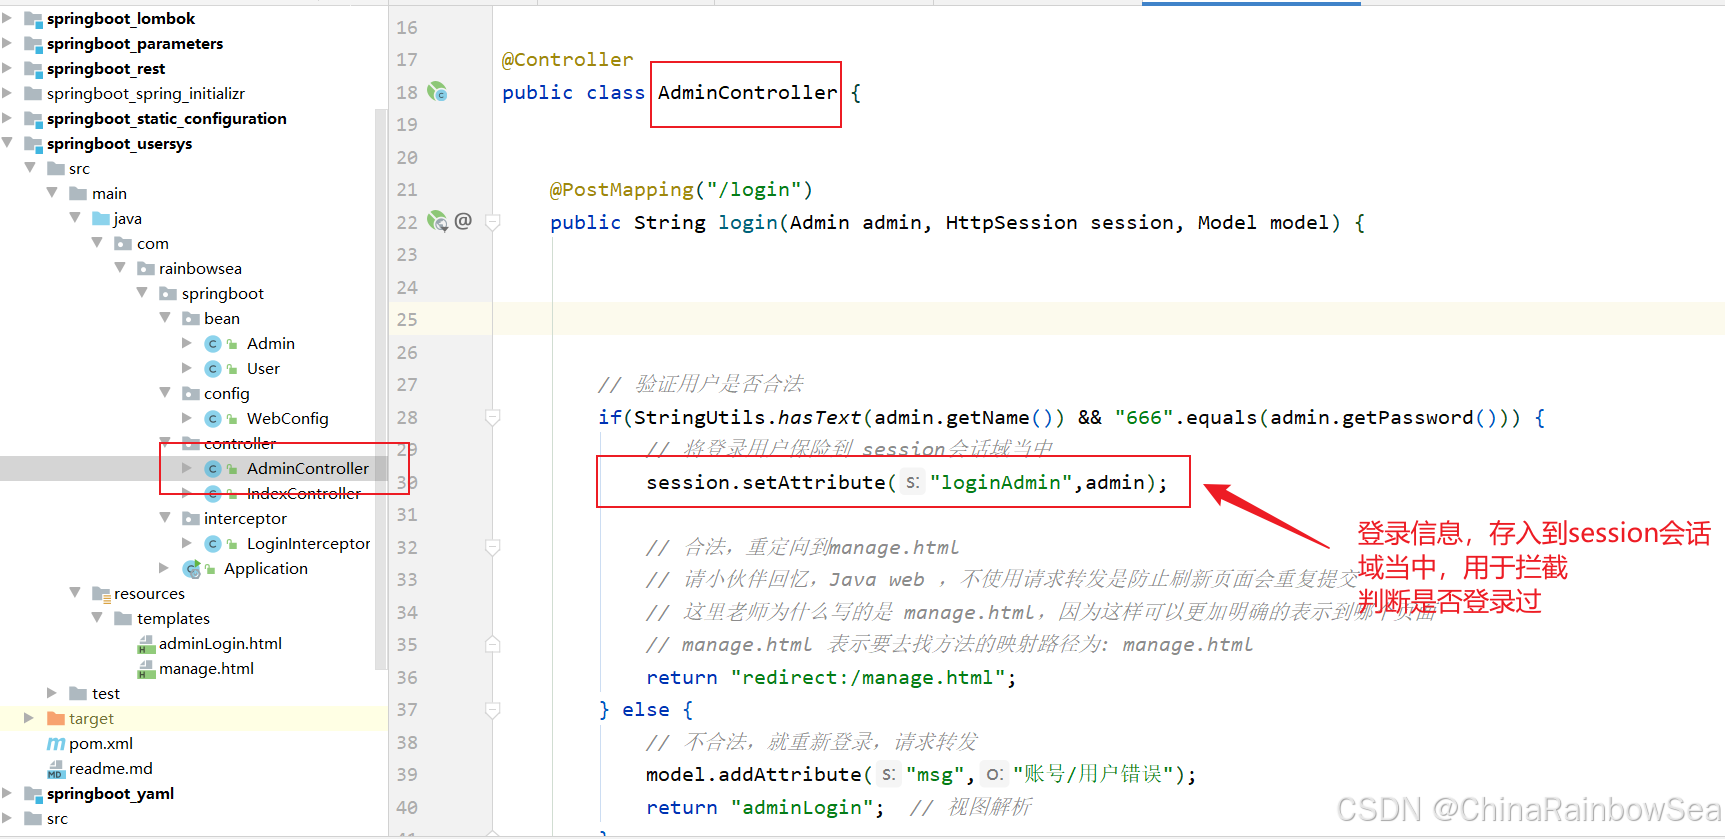1725x839 pixels.
Task: Fold the login method at line 22
Action: (x=493, y=222)
